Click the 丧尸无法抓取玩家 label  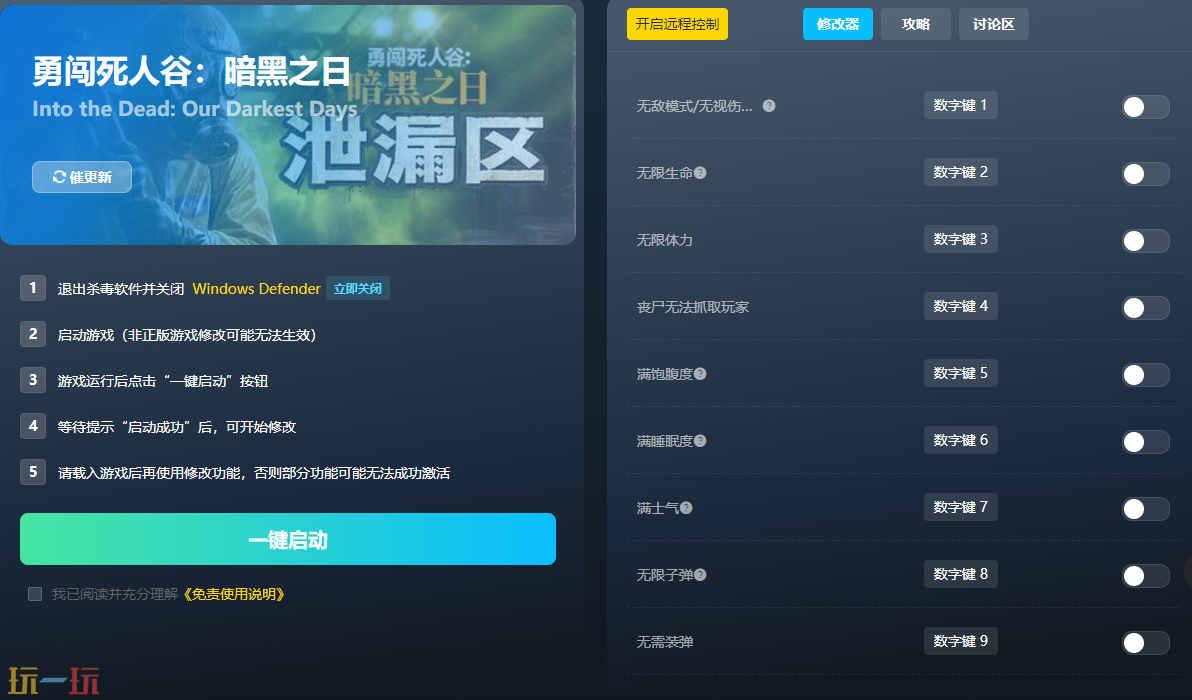[693, 307]
